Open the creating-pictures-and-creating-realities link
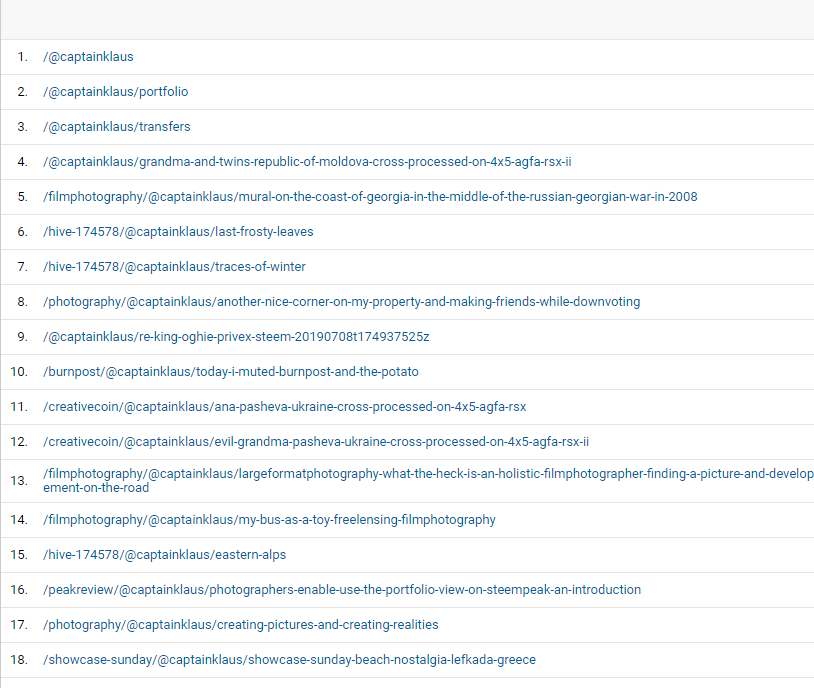Image resolution: width=814 pixels, height=688 pixels. 241,625
